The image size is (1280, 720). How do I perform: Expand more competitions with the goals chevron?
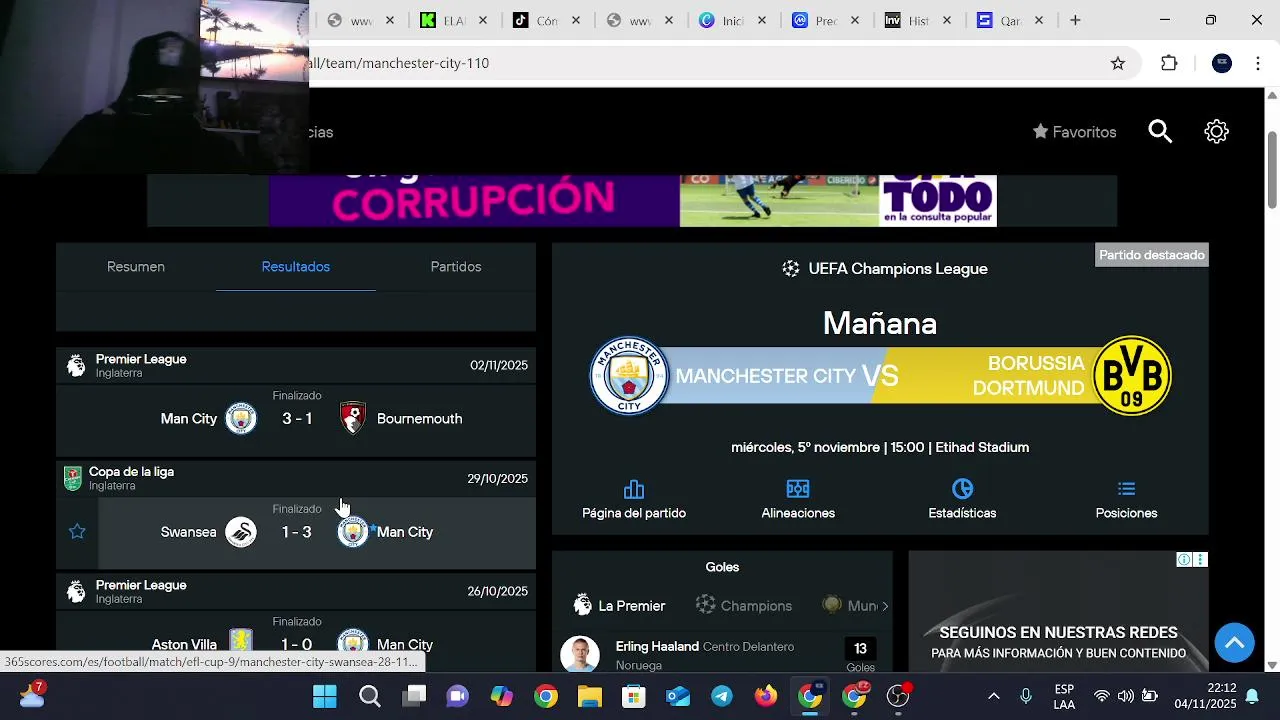885,605
